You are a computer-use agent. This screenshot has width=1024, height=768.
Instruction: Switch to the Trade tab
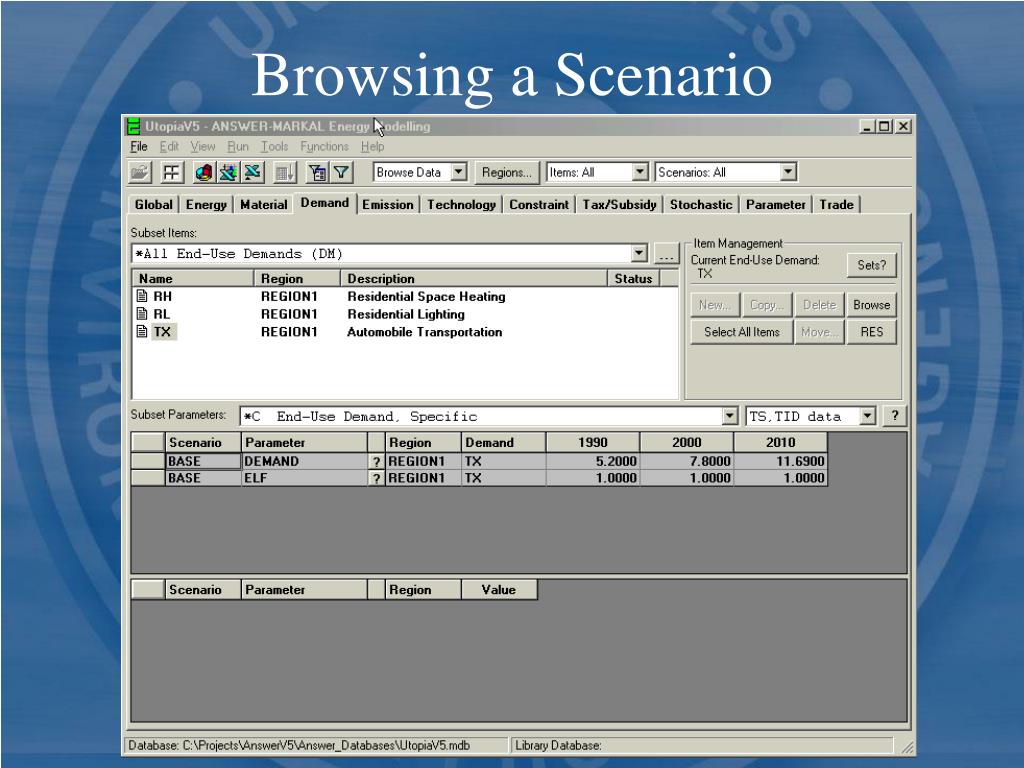click(837, 204)
